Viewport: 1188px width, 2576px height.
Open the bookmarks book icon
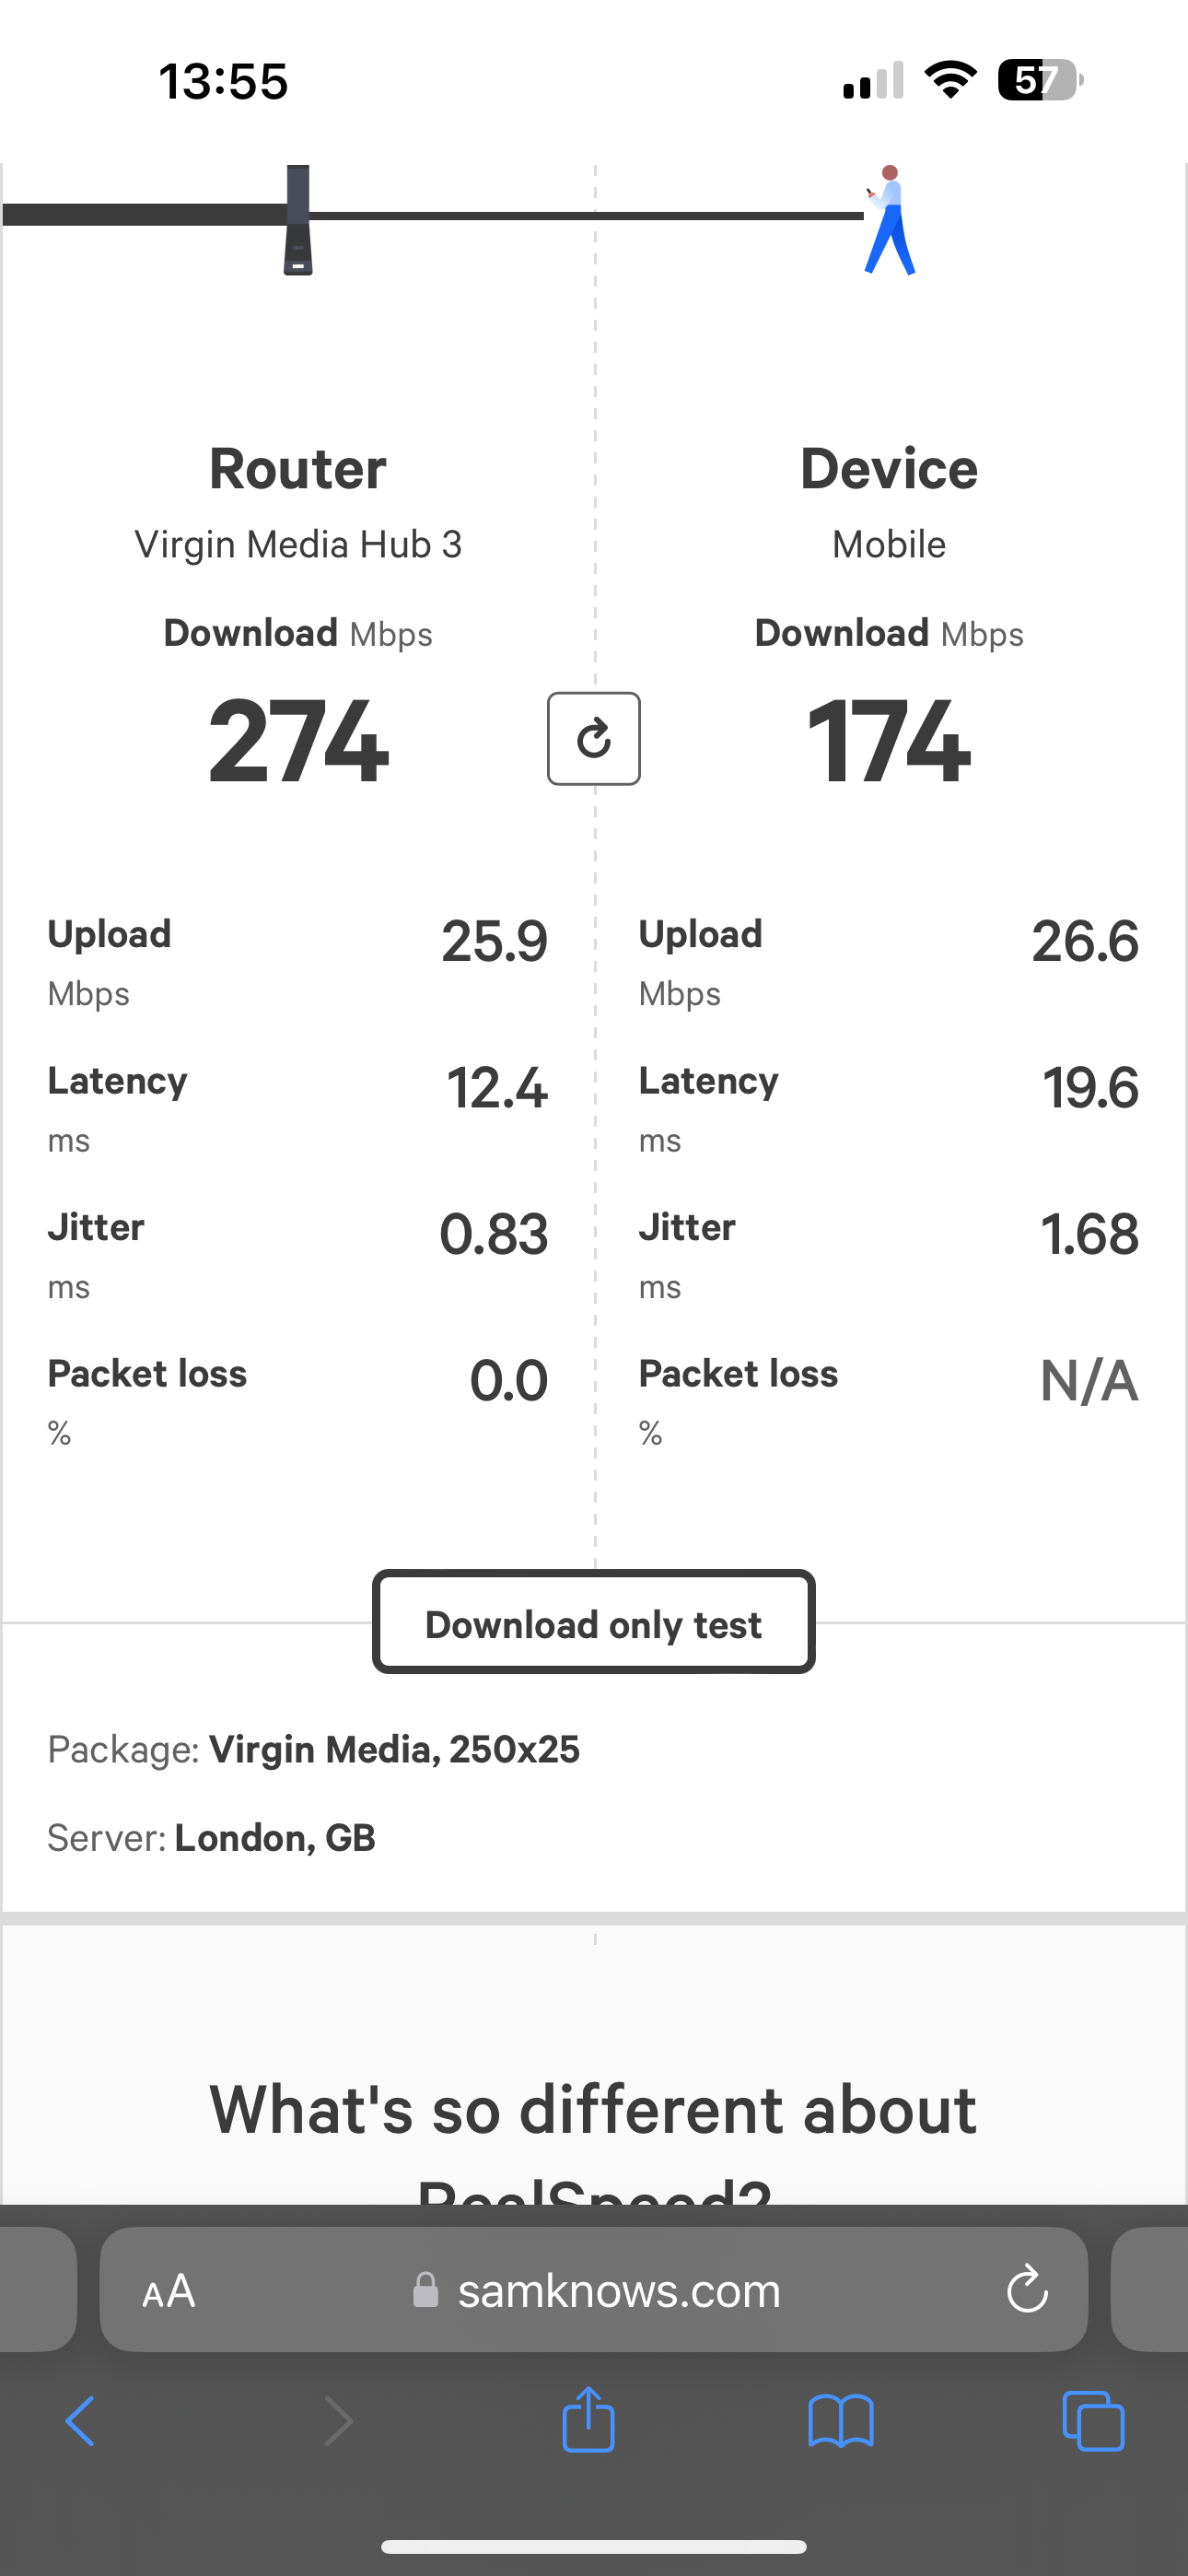coord(841,2421)
